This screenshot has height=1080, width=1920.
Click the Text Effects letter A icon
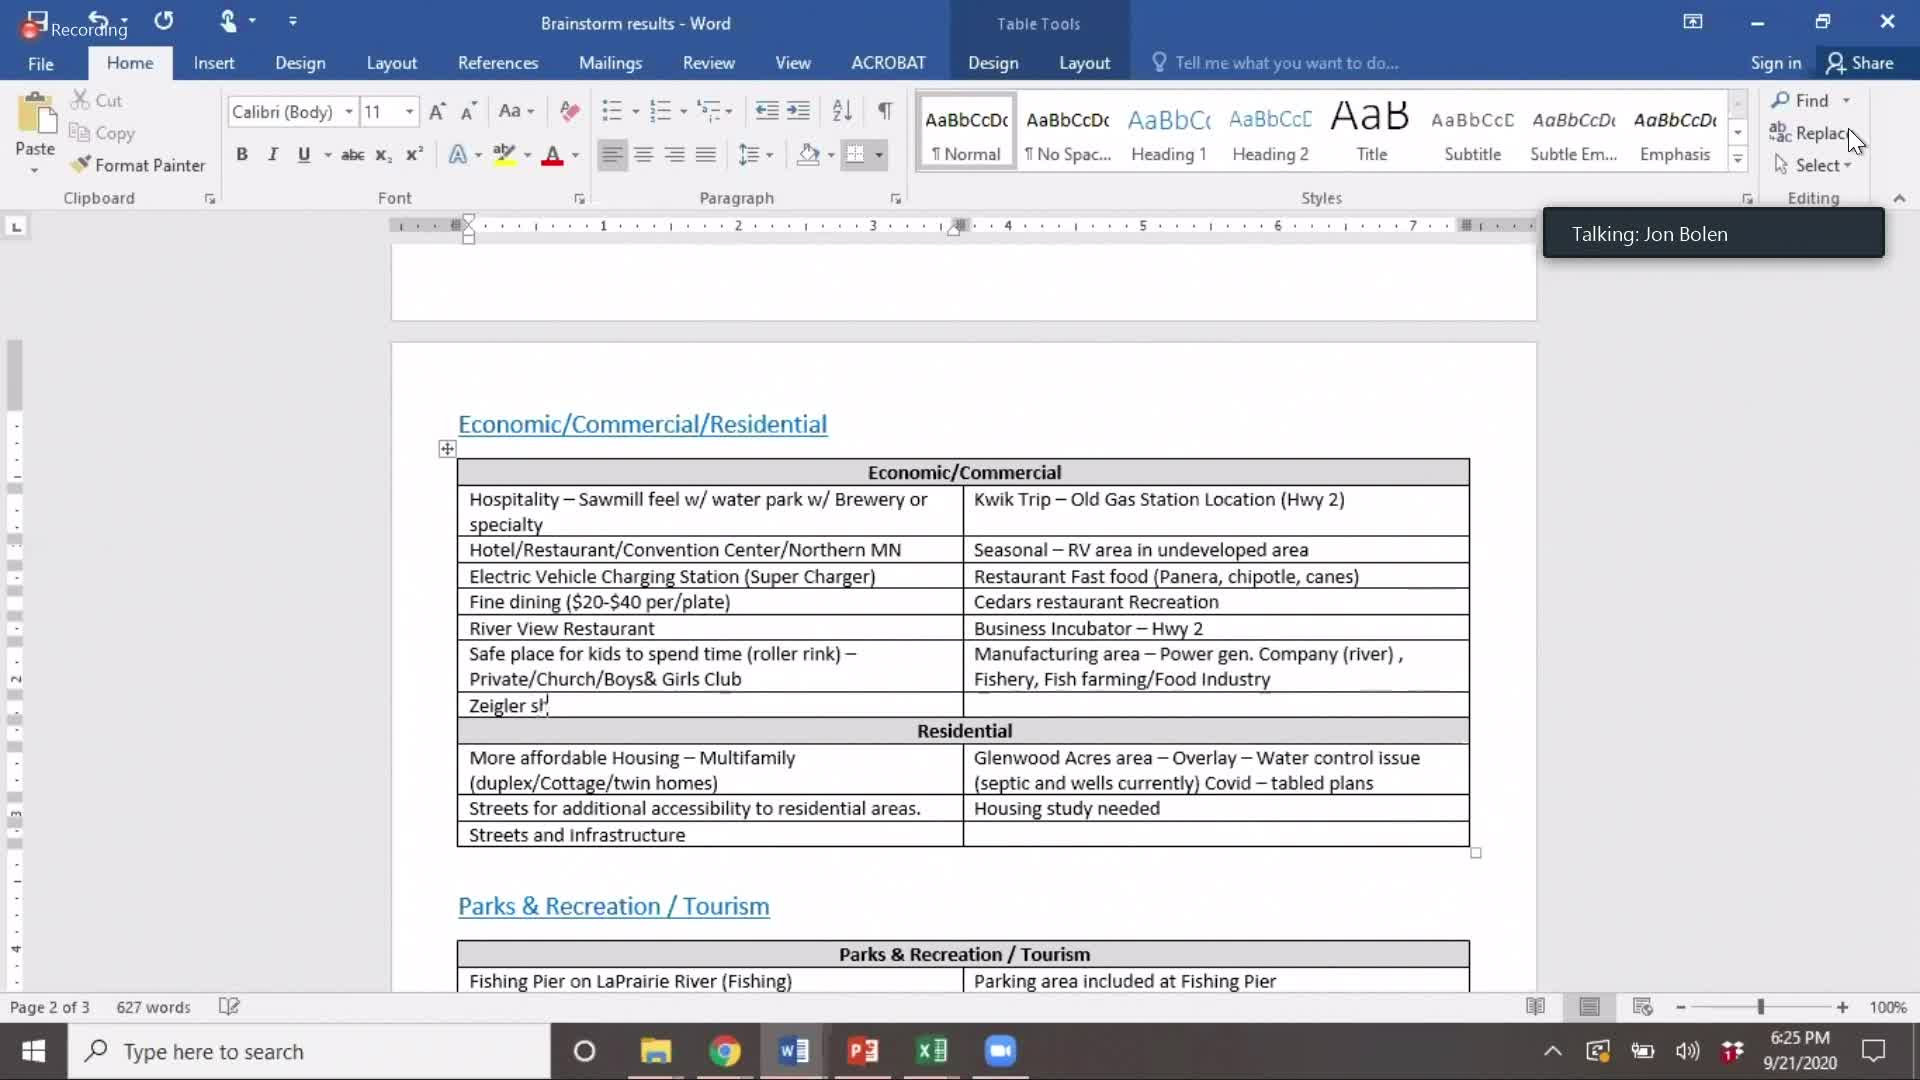458,155
